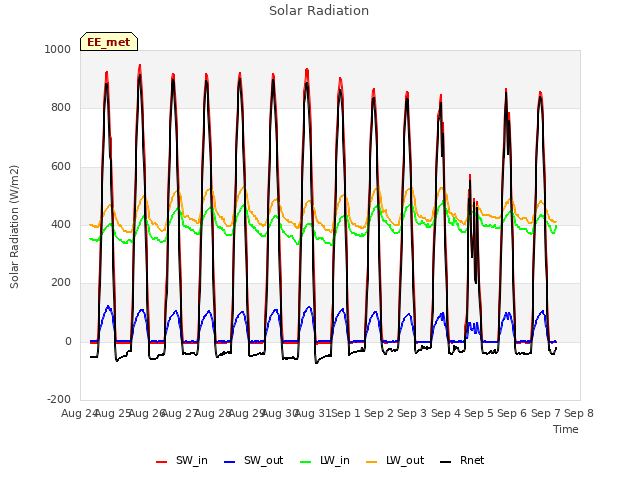Click the Sep 6 x-axis label

click(512, 413)
